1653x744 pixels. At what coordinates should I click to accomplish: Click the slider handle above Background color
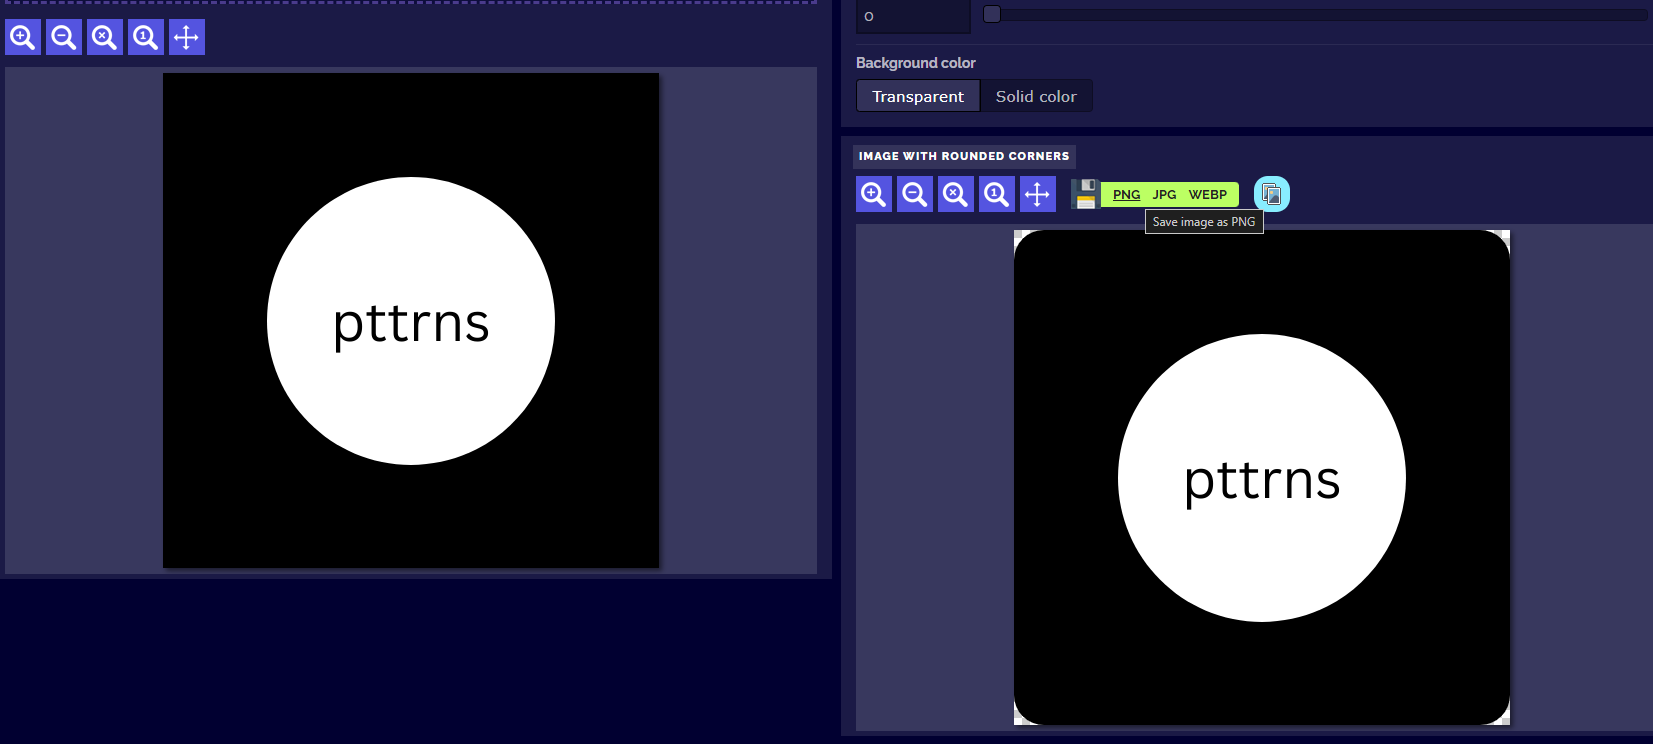(992, 14)
